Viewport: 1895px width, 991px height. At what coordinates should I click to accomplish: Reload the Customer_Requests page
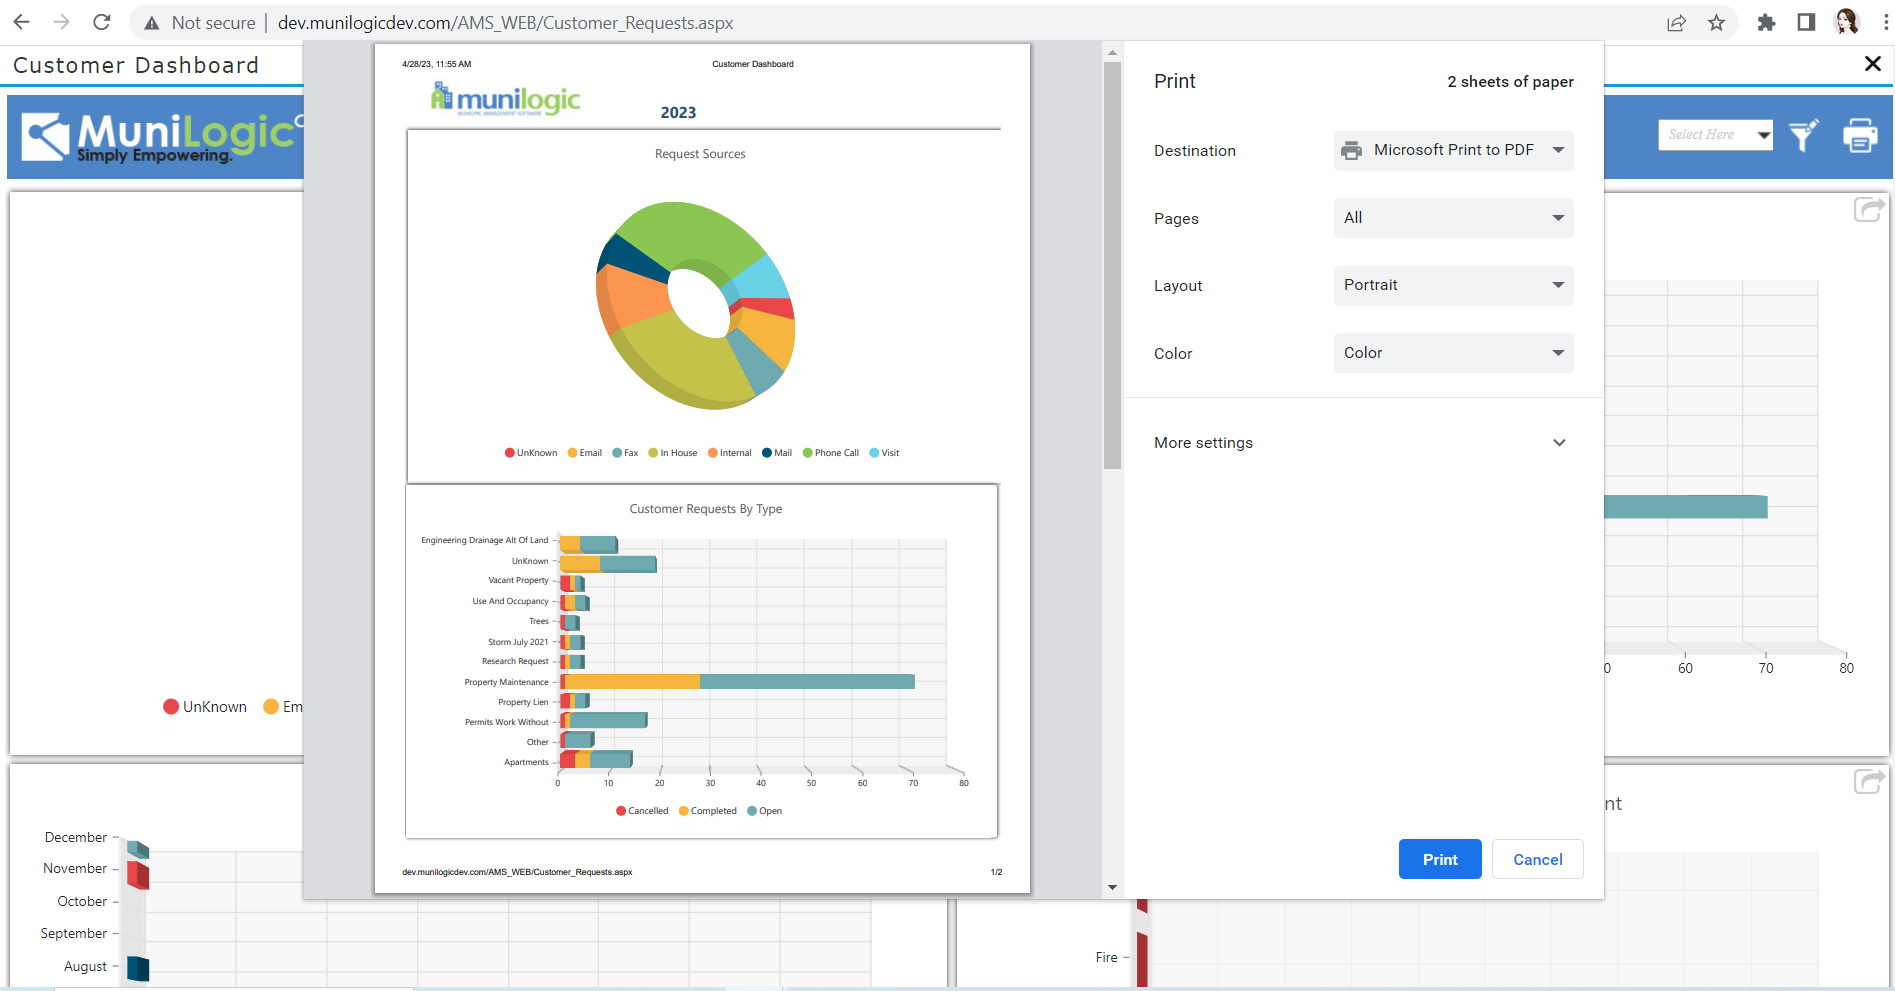[x=101, y=22]
